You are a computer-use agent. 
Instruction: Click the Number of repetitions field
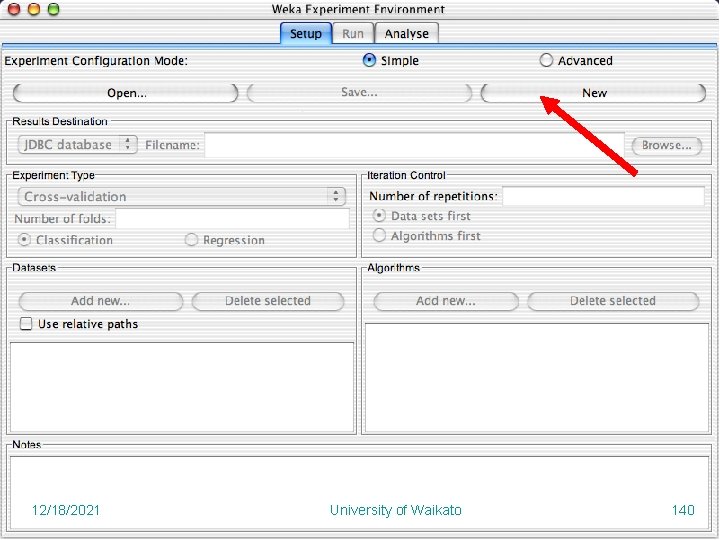(603, 196)
